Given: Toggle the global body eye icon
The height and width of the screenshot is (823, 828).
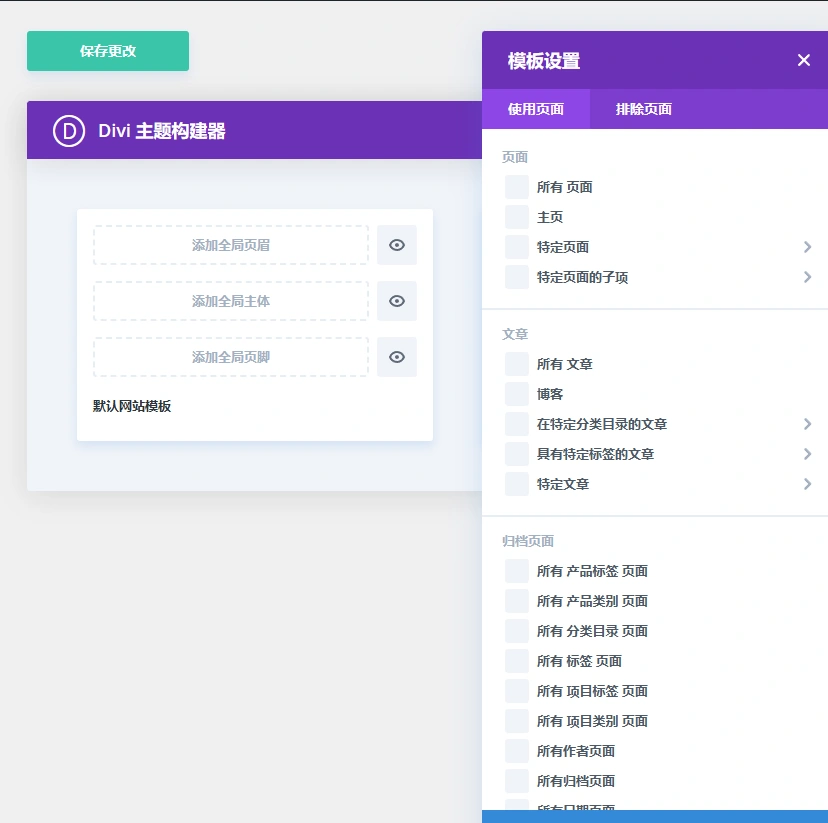Looking at the screenshot, I should [397, 301].
